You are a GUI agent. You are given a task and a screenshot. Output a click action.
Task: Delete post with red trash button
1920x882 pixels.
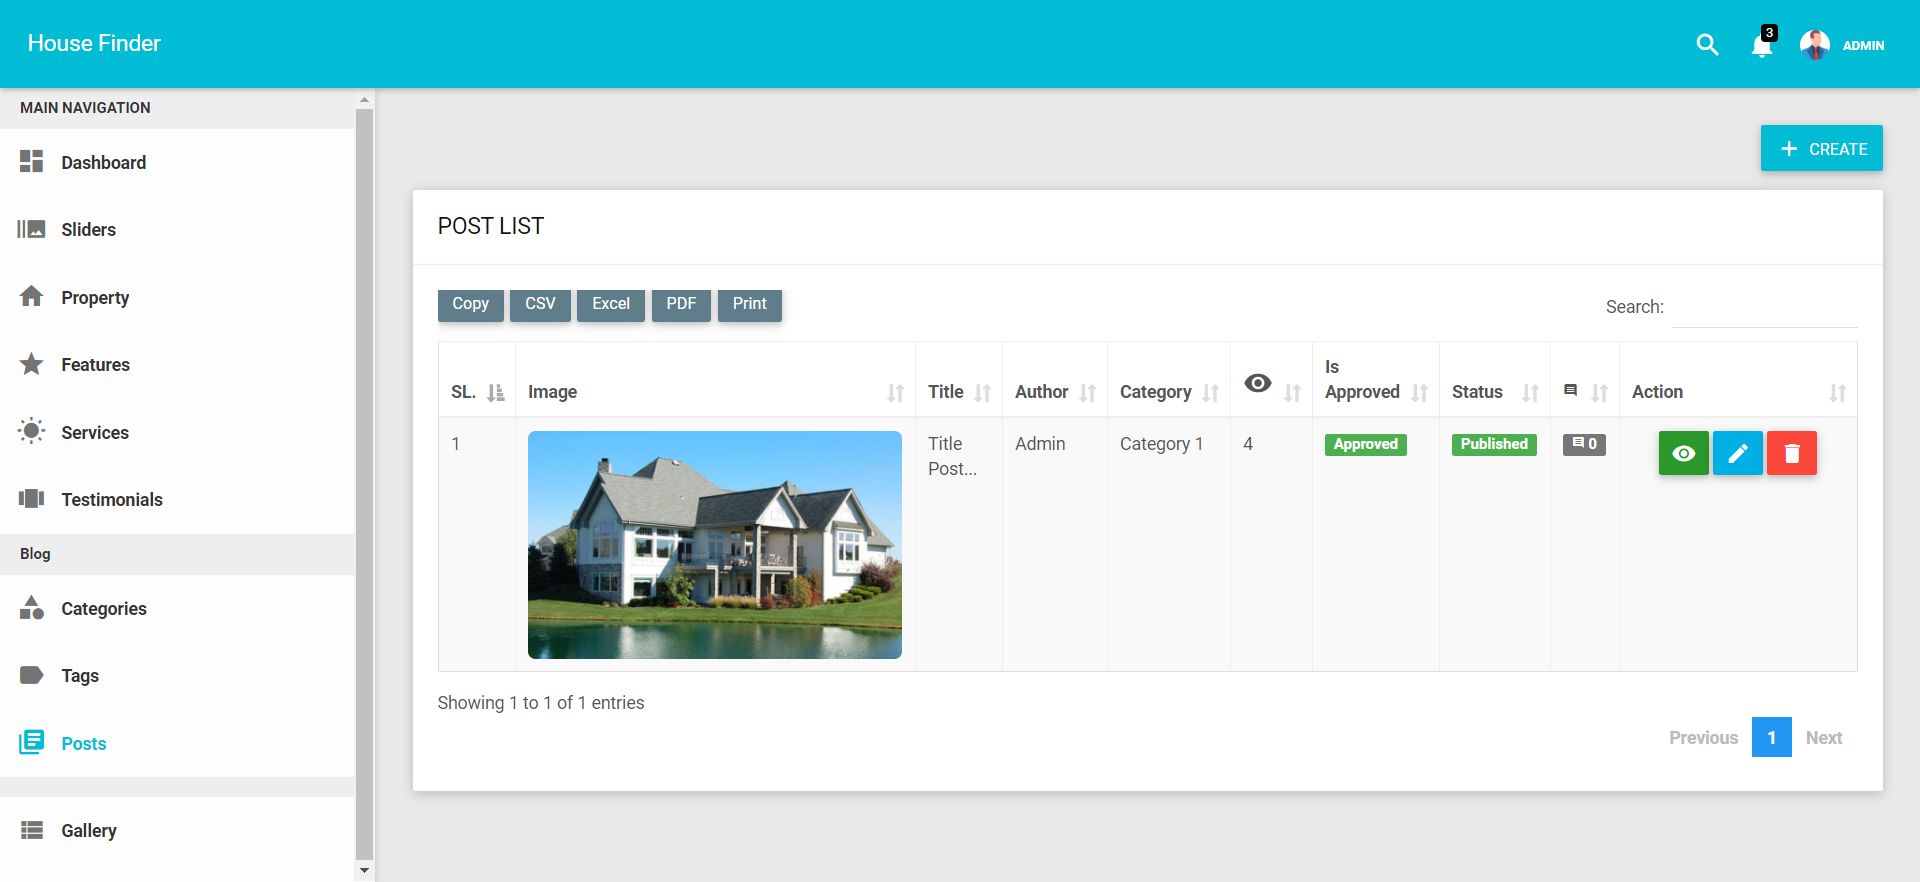(1791, 453)
